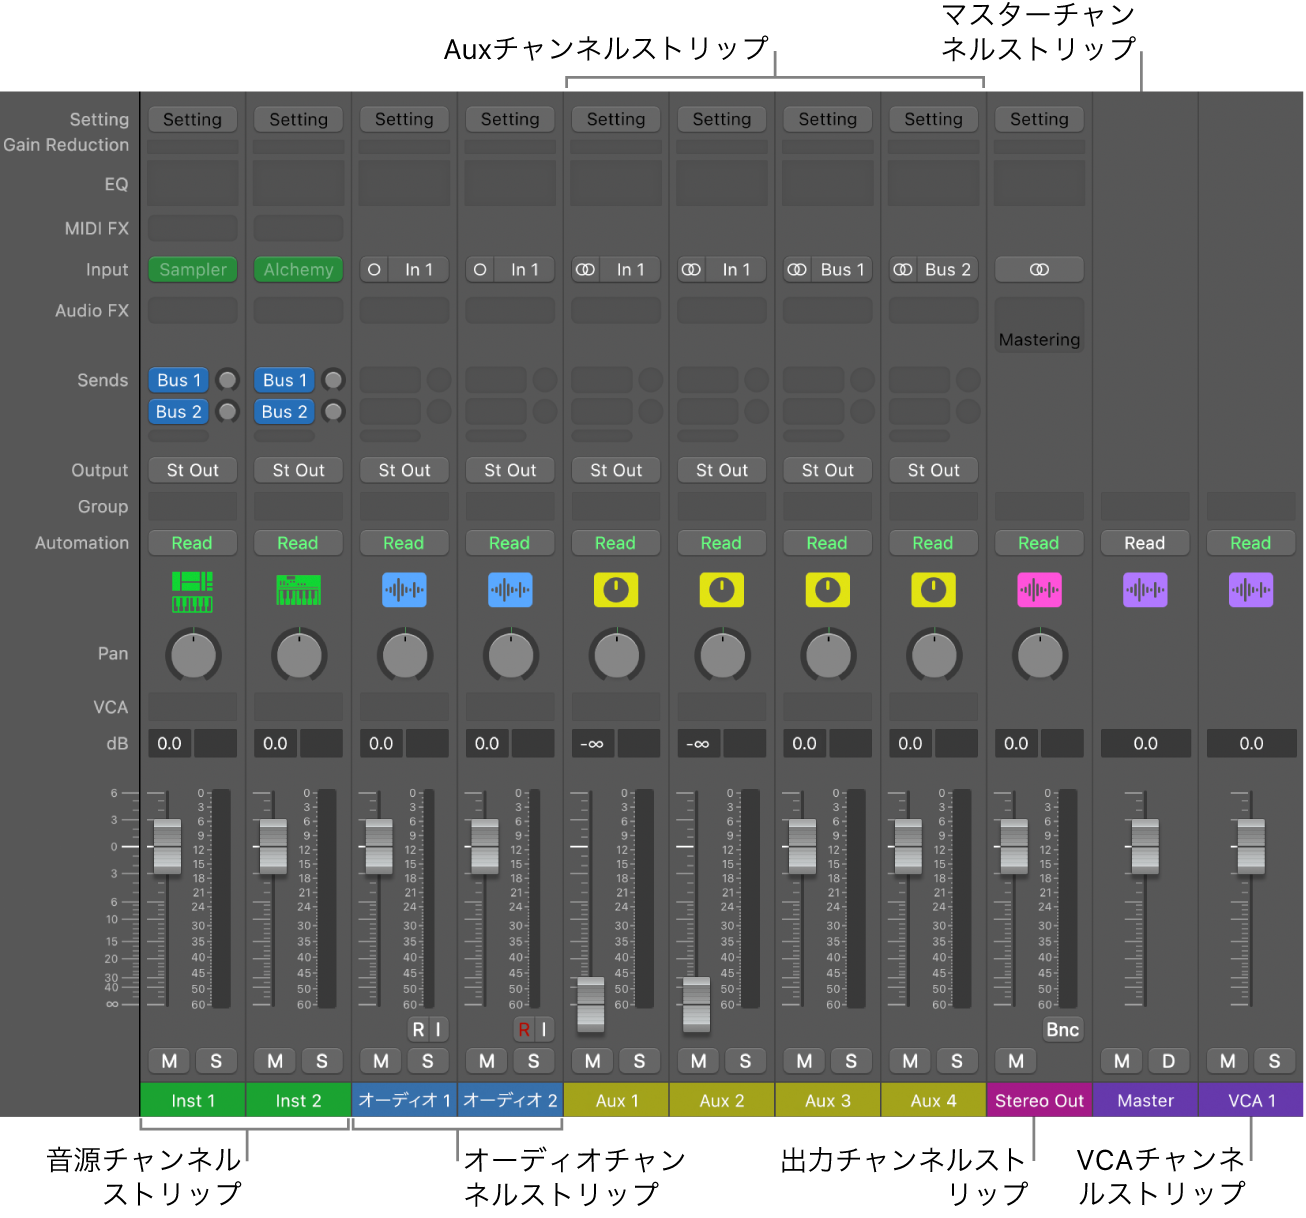Click the volume fader on Aux 1
Viewport: 1306px width, 1218px height.
pos(590,1003)
